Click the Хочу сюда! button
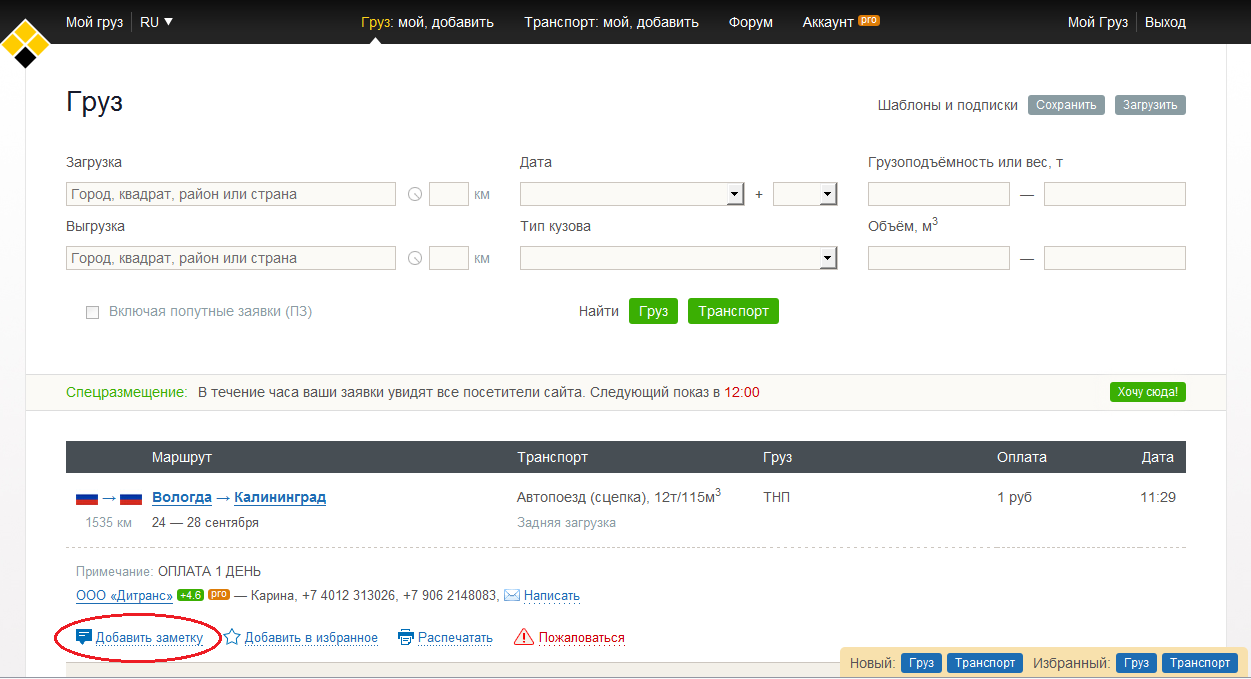This screenshot has width=1251, height=679. (1147, 392)
